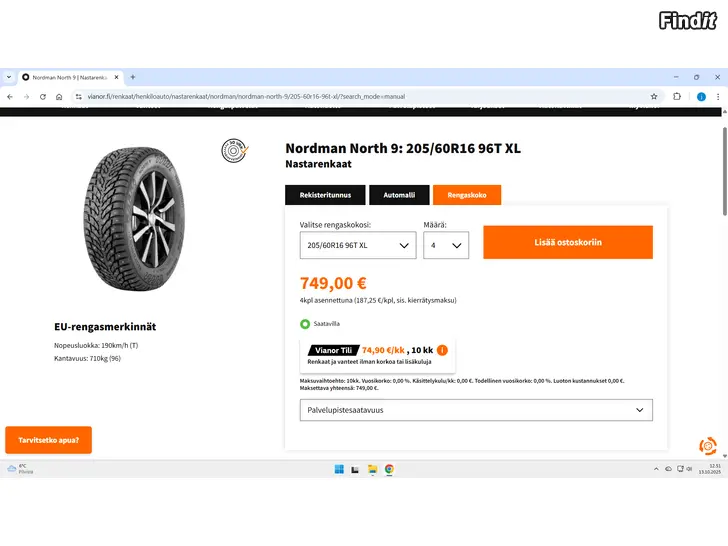
Task: Click the orange chat bubble icon
Action: tap(708, 445)
